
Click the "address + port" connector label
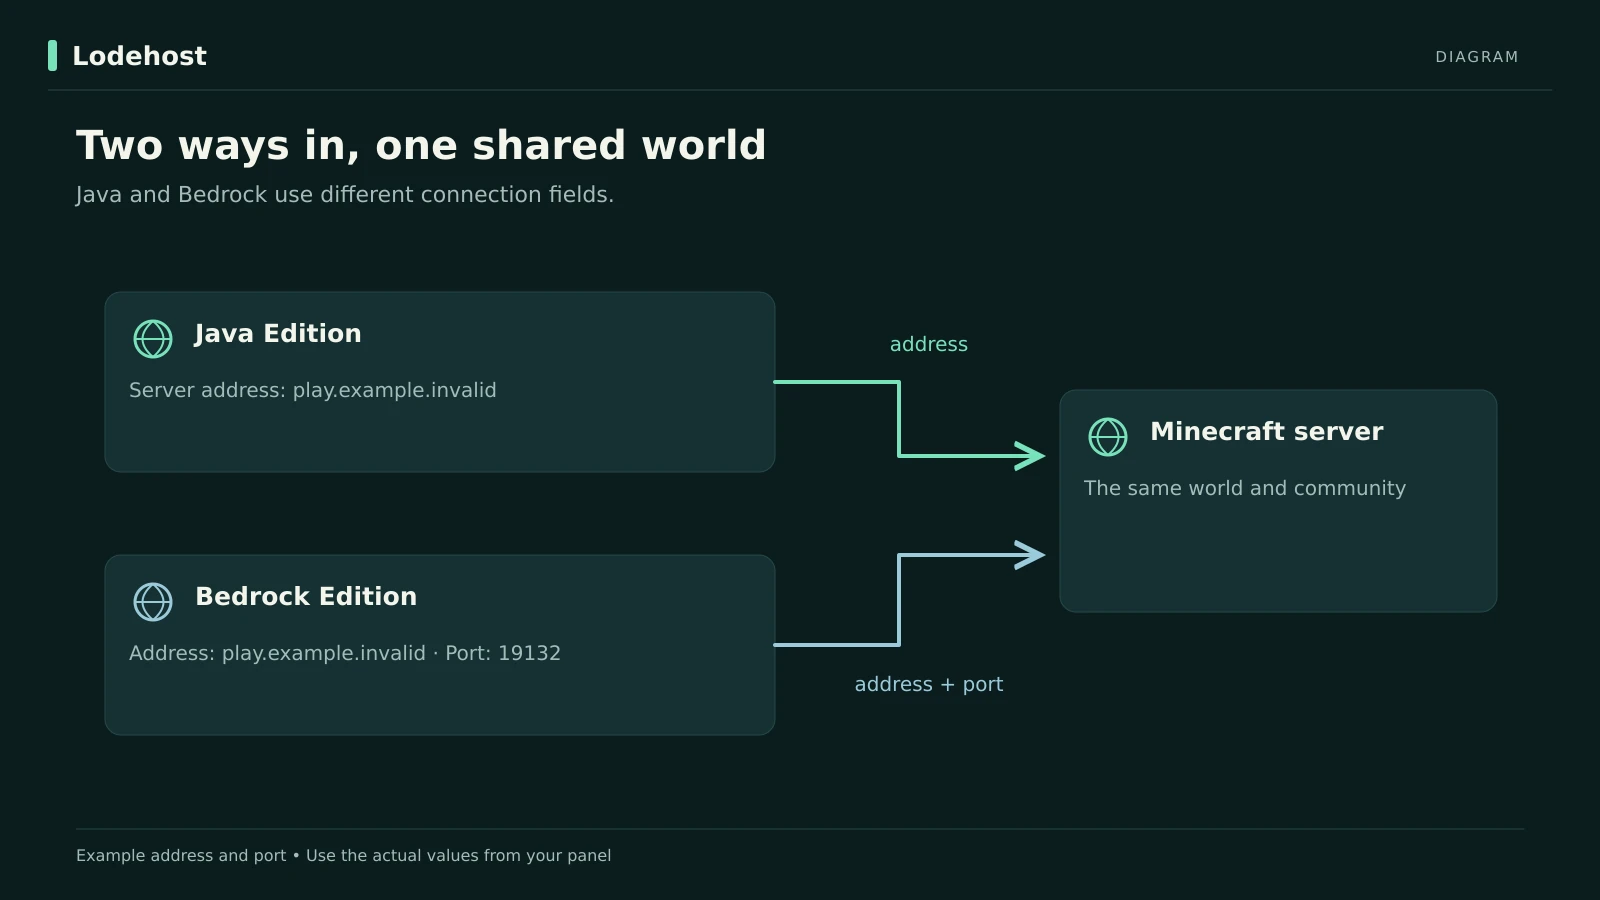pyautogui.click(x=929, y=684)
